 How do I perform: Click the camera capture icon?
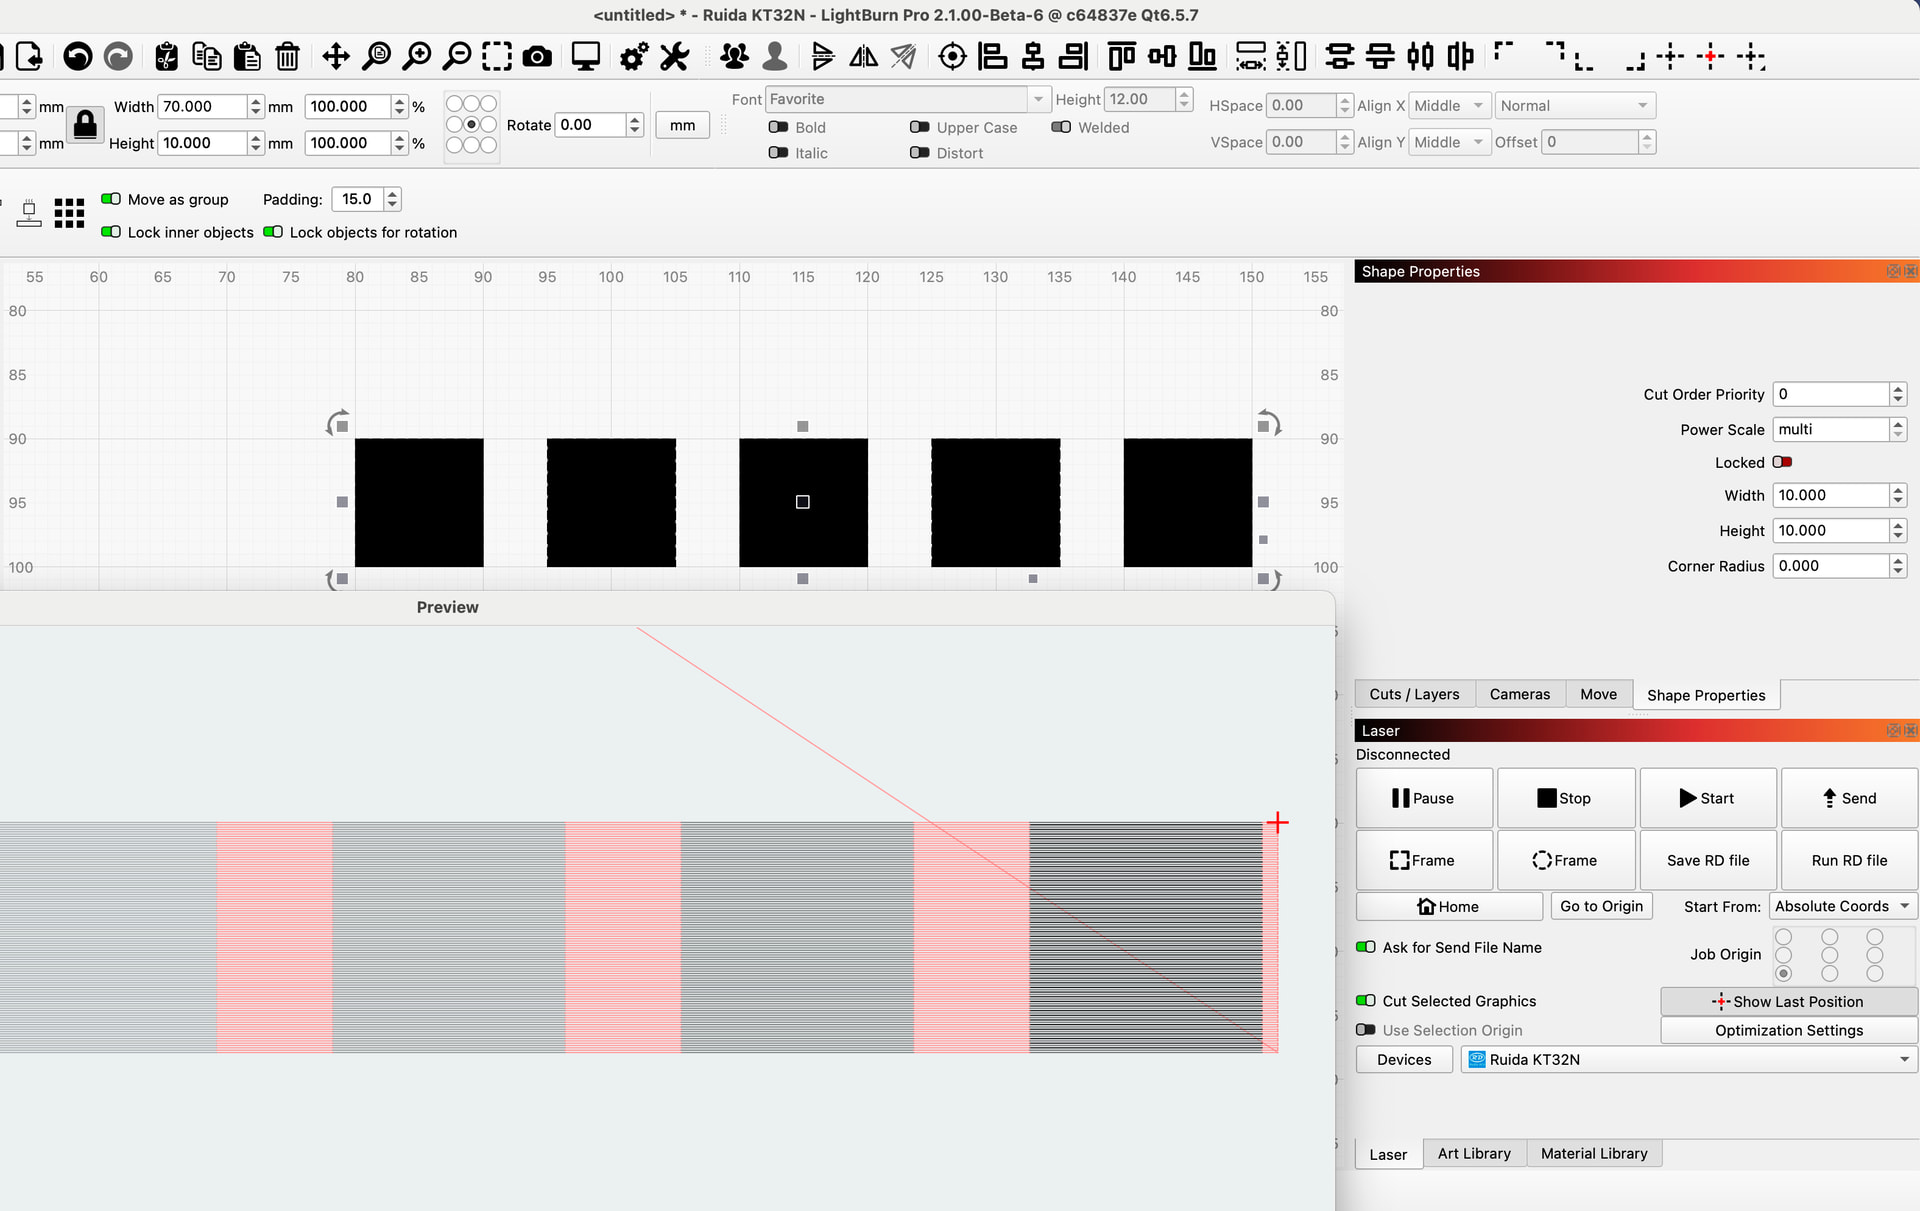click(537, 57)
